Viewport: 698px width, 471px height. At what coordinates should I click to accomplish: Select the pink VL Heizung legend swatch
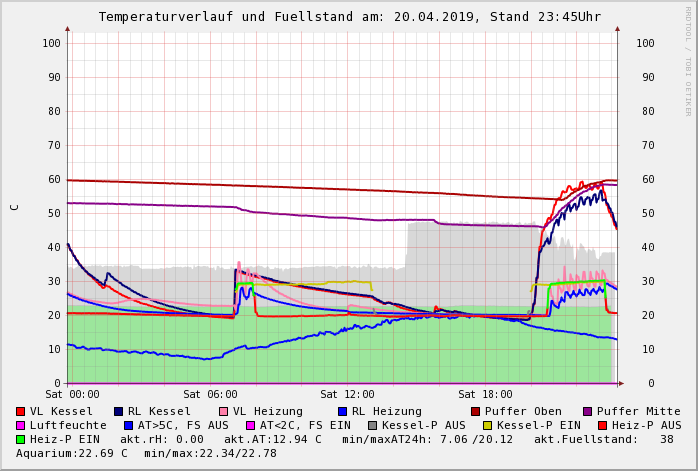[x=223, y=411]
